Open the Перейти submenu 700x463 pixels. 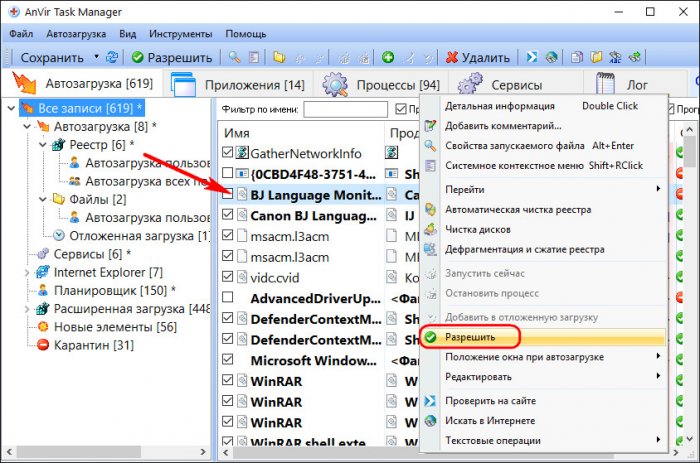(x=553, y=189)
